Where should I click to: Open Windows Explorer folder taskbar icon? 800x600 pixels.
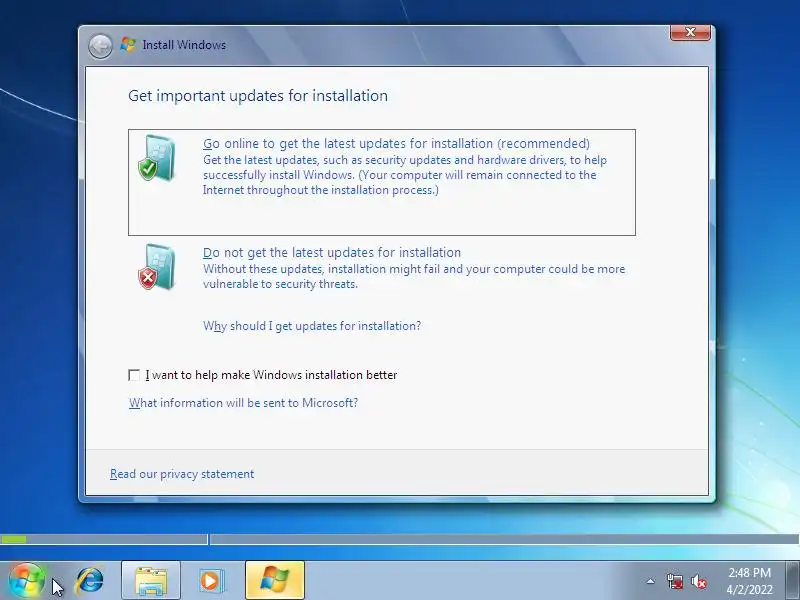(x=151, y=580)
